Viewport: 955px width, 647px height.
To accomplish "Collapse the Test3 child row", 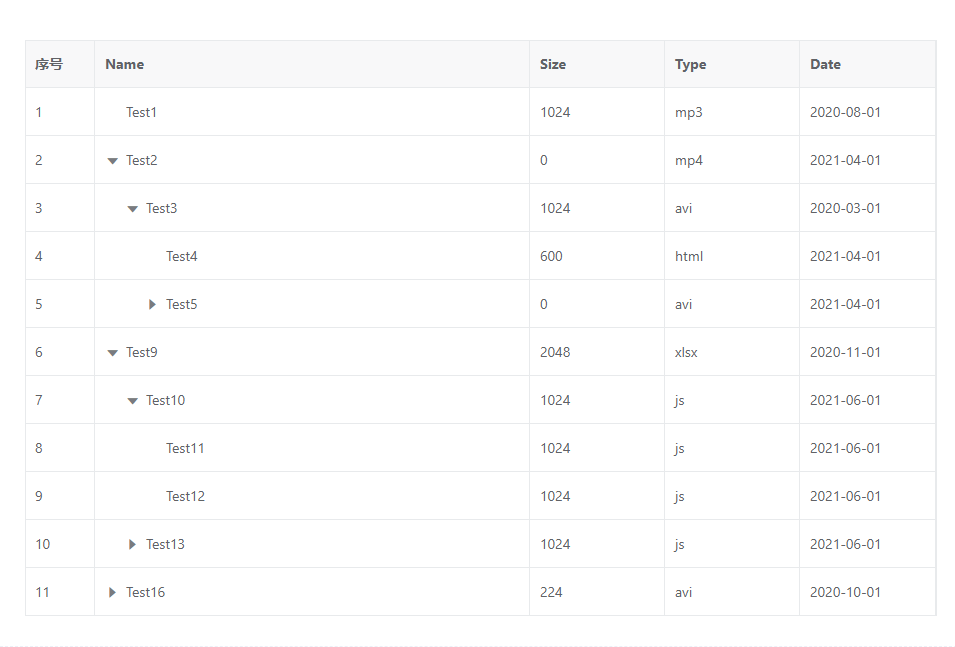I will [132, 209].
